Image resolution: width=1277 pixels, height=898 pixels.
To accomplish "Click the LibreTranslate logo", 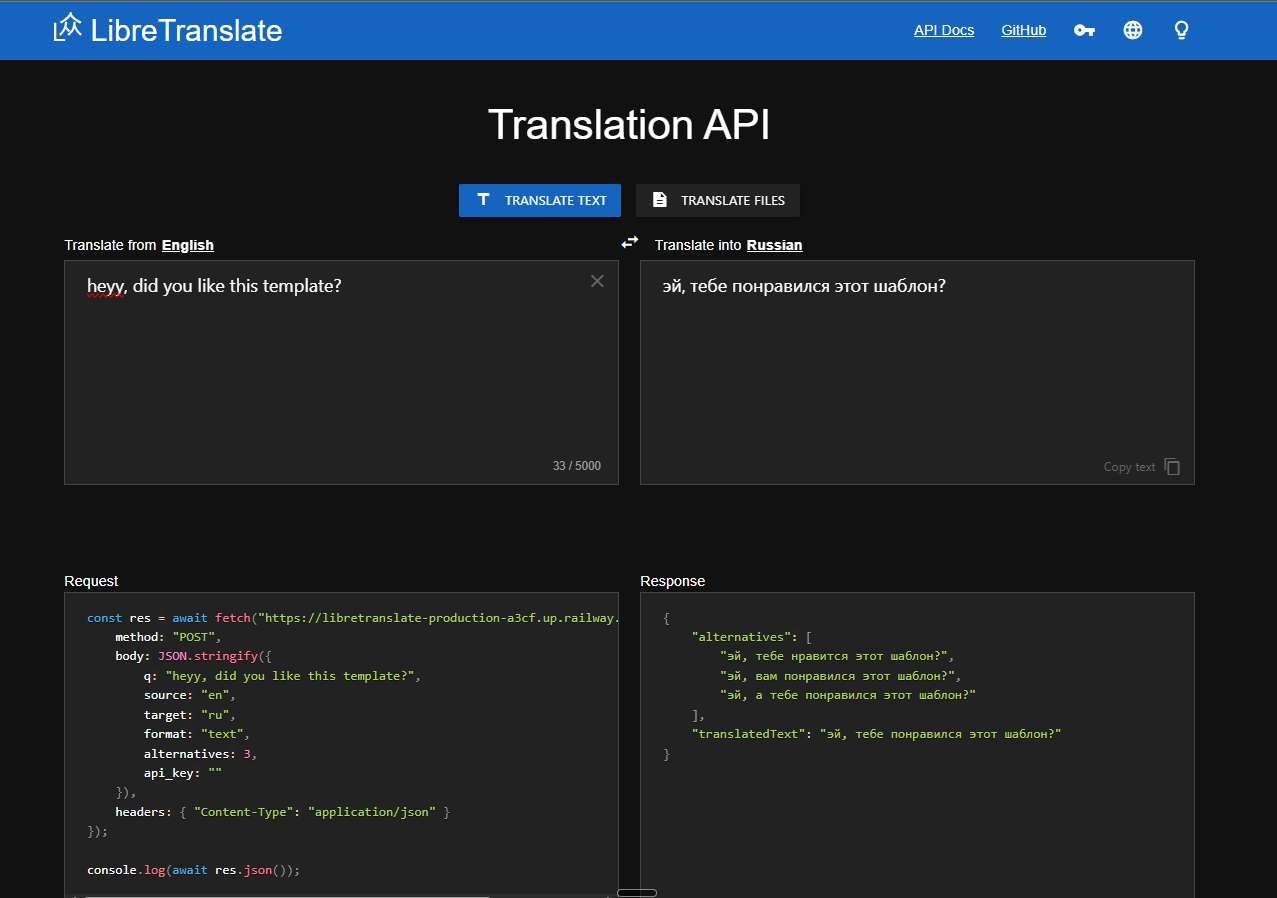I will coord(166,29).
